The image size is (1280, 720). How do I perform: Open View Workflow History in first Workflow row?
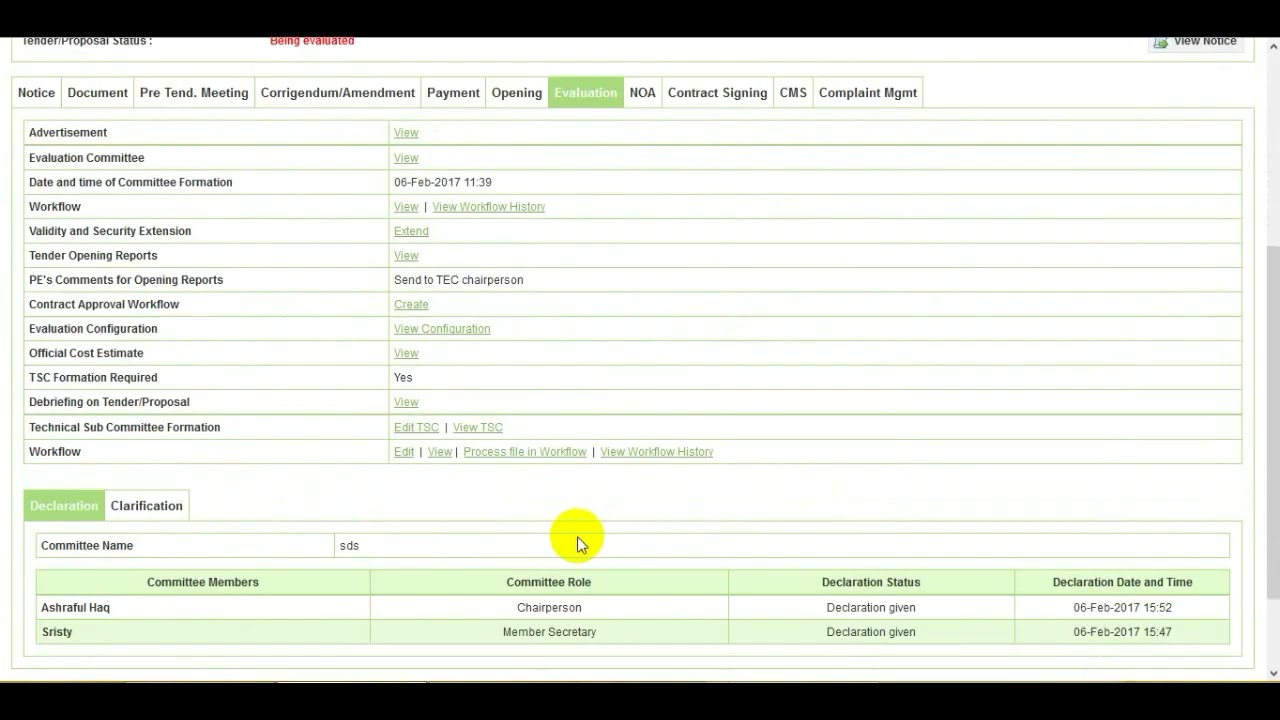coord(489,207)
